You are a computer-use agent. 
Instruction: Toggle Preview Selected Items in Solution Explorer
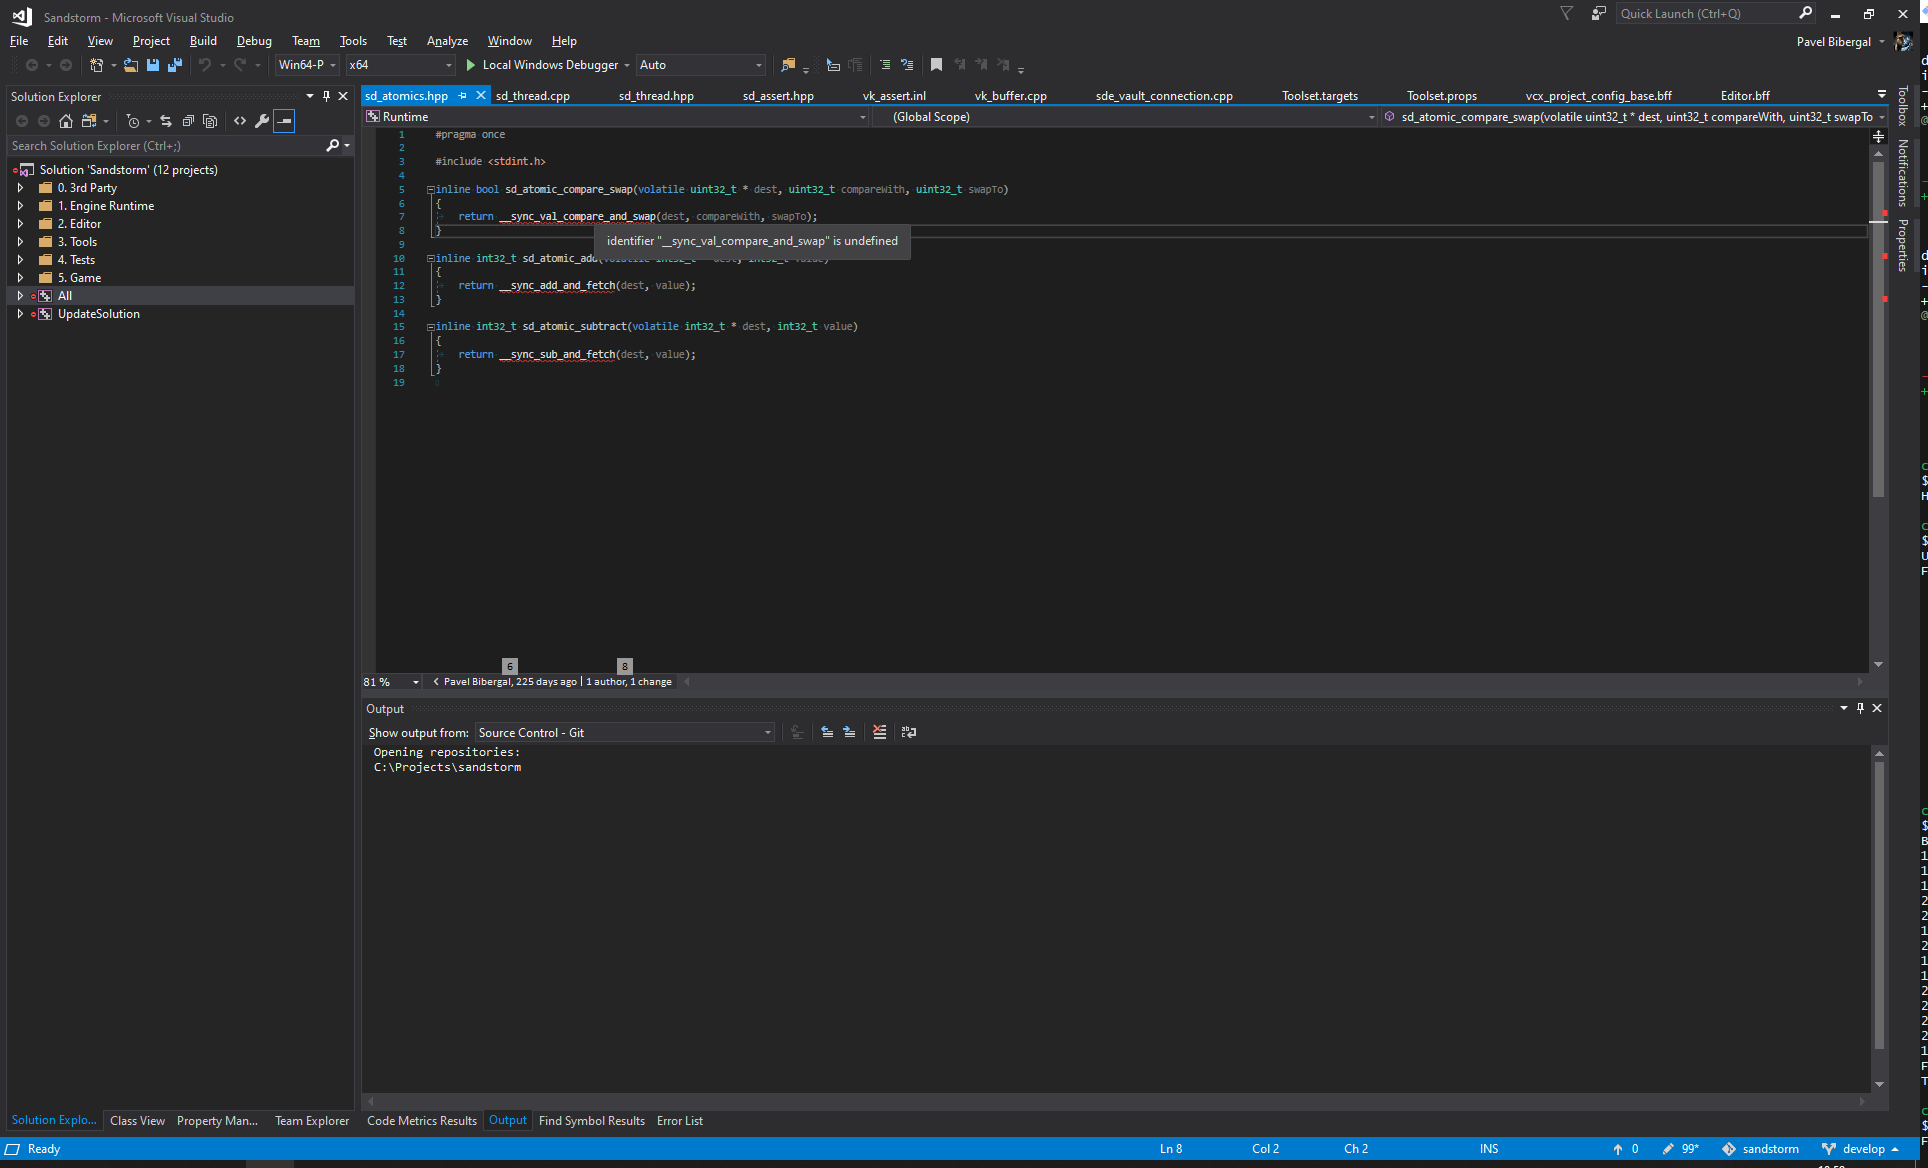point(284,121)
